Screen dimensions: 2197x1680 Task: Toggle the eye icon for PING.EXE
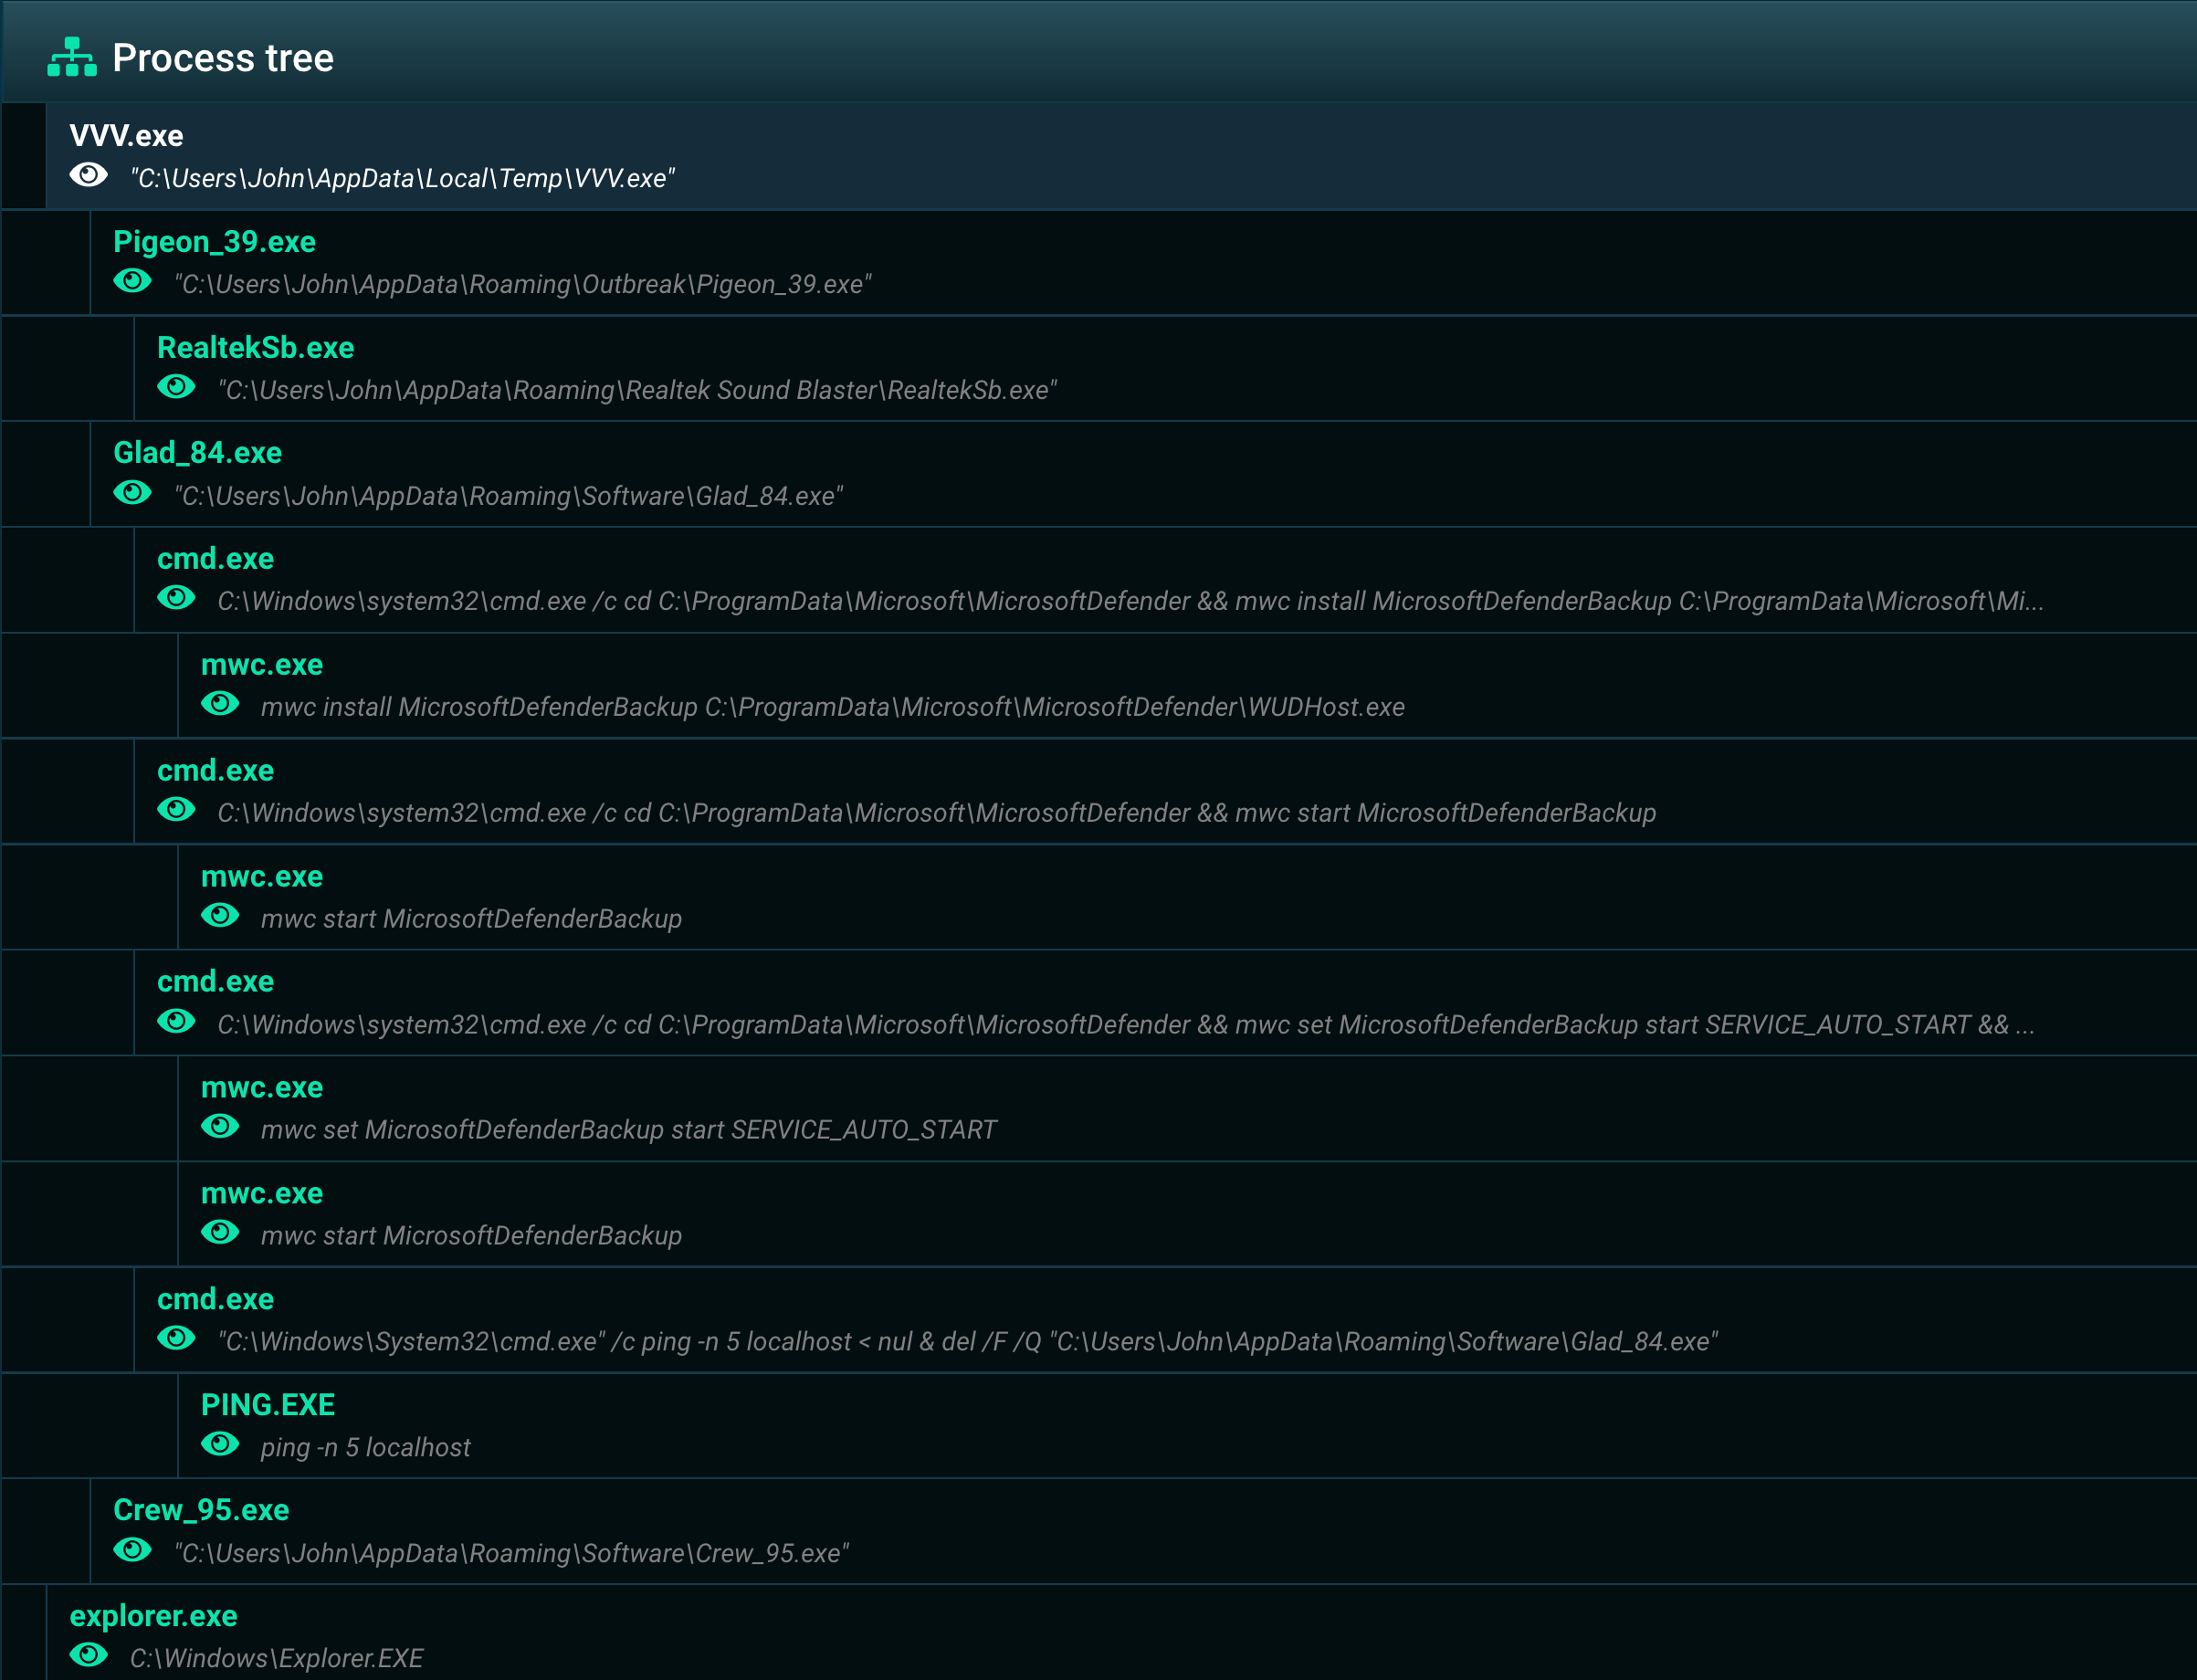click(x=221, y=1445)
